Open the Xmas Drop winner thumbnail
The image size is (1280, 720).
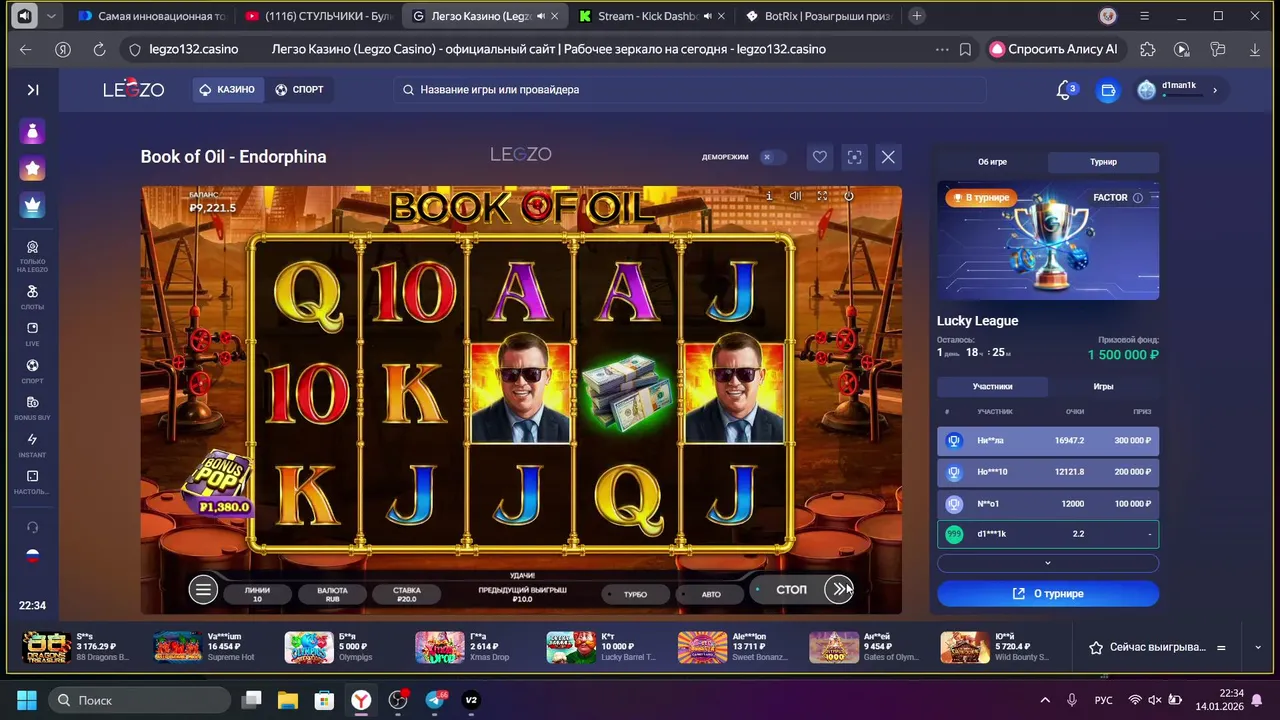pyautogui.click(x=440, y=648)
